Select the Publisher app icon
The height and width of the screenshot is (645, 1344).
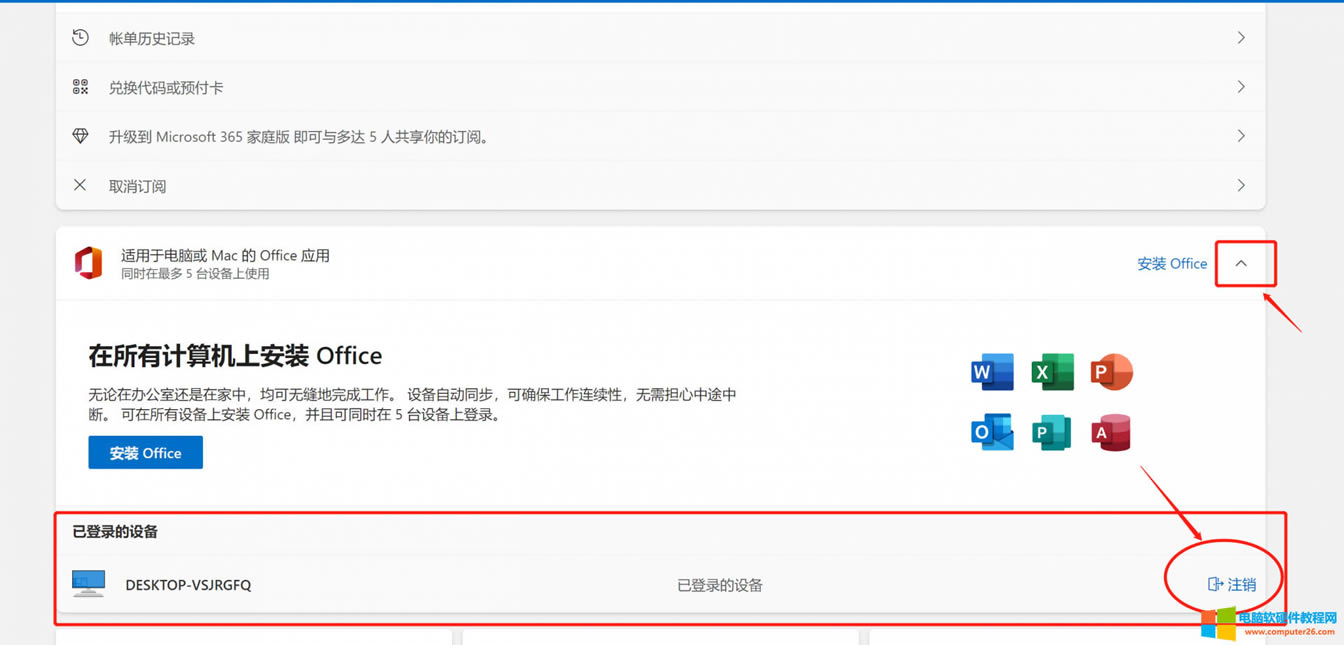coord(1051,432)
